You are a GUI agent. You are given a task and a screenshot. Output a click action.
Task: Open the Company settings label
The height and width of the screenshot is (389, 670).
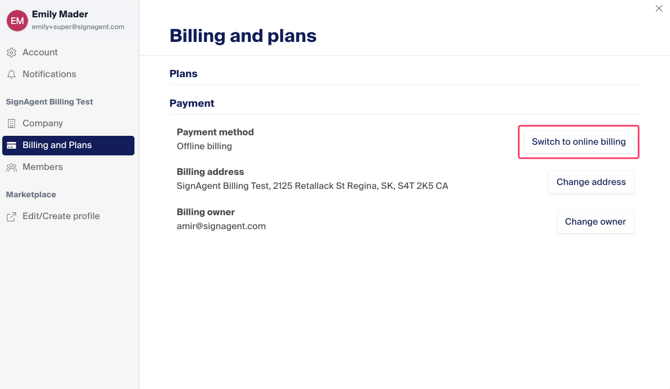tap(43, 123)
